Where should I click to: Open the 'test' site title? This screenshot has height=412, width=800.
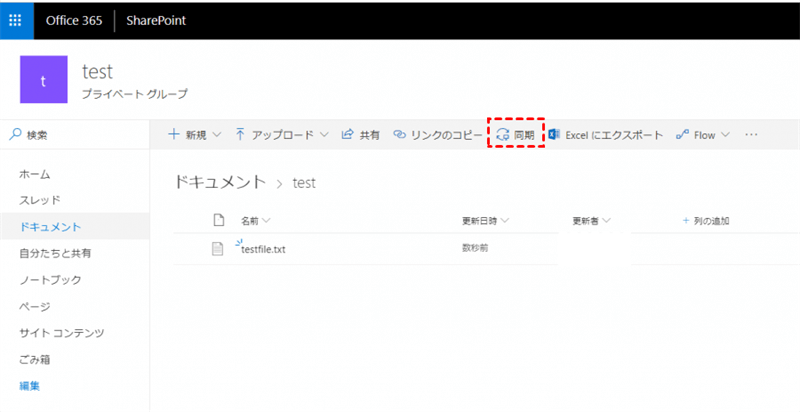[97, 72]
